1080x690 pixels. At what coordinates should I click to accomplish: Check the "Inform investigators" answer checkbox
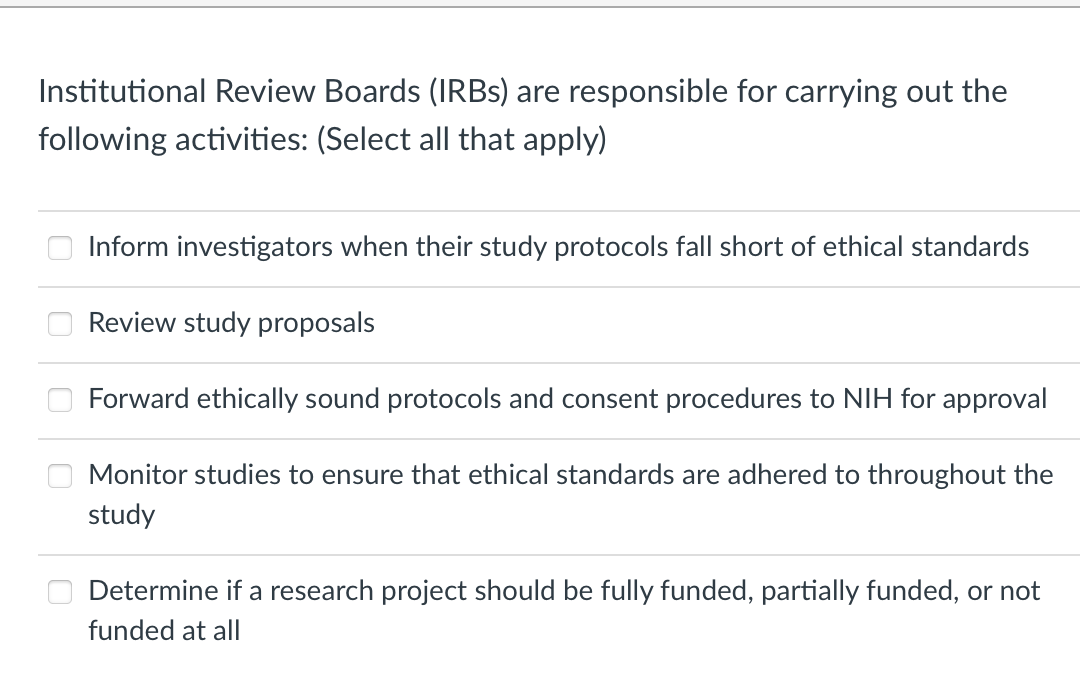60,247
